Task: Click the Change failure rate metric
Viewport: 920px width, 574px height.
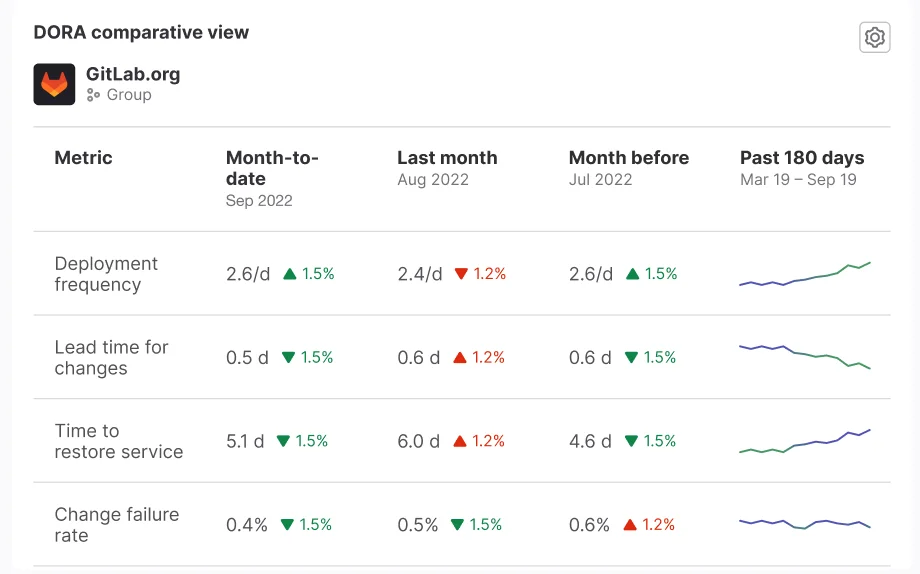Action: click(x=116, y=525)
